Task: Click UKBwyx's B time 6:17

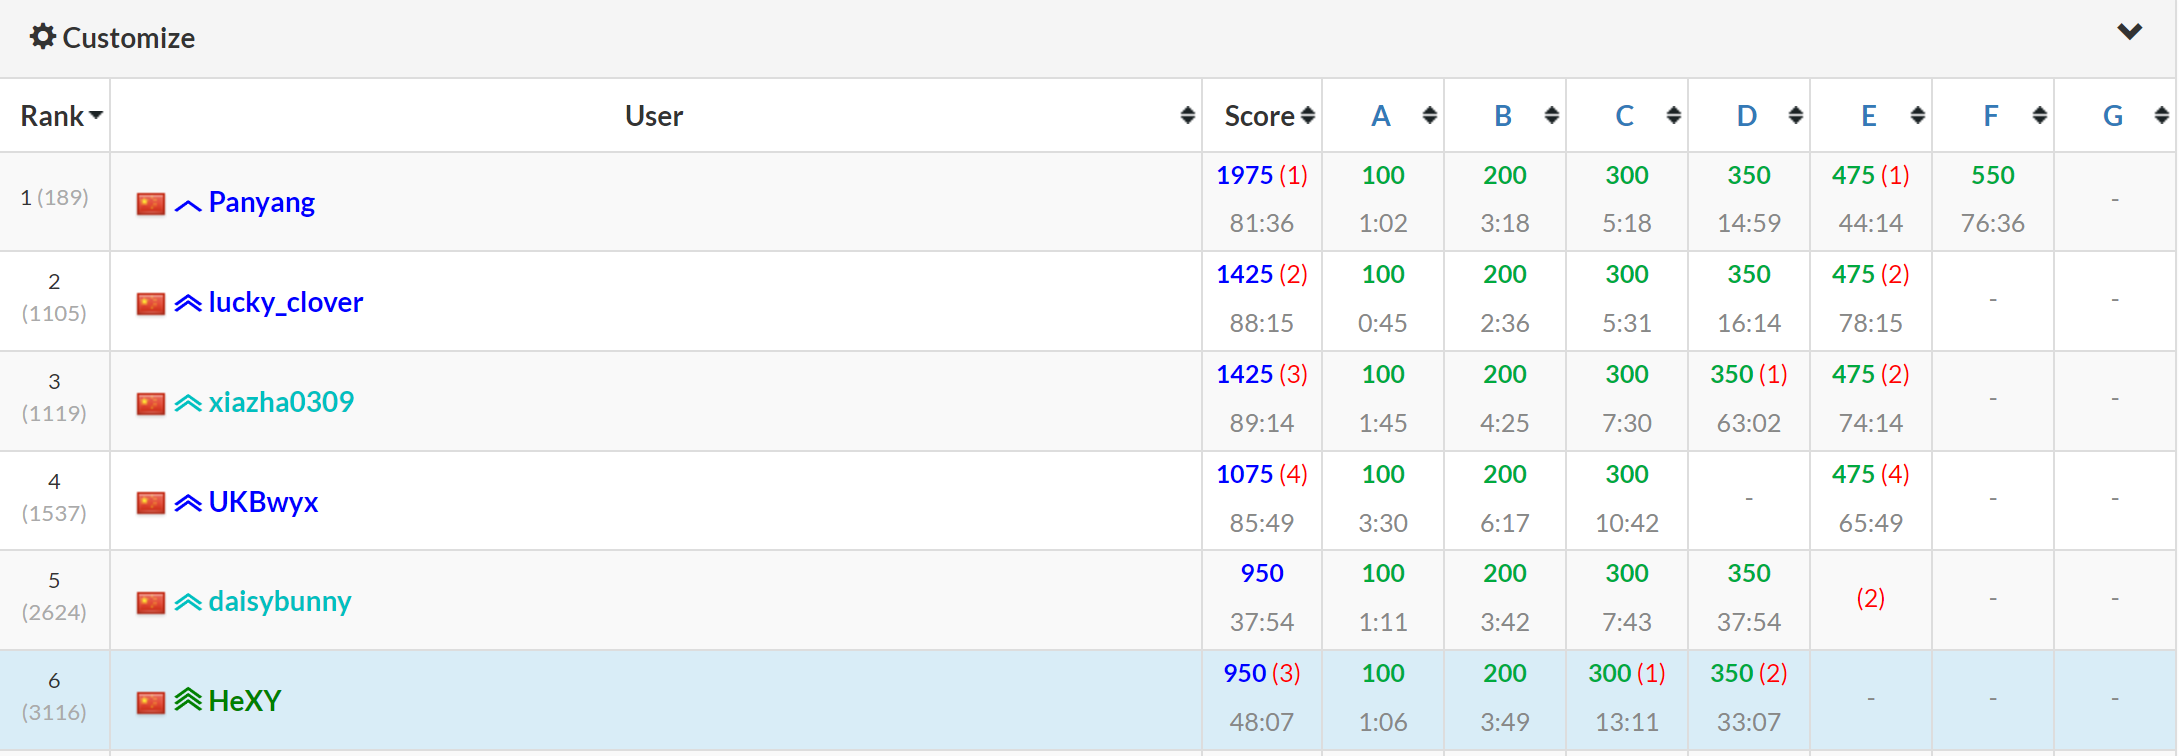Action: point(1505,523)
